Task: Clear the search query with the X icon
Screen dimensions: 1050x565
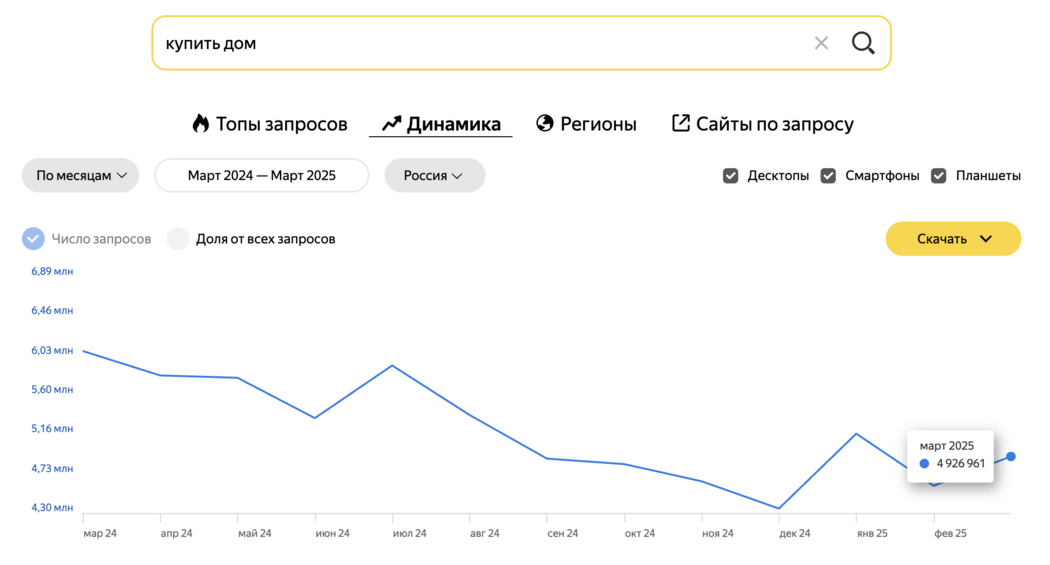Action: click(x=821, y=44)
